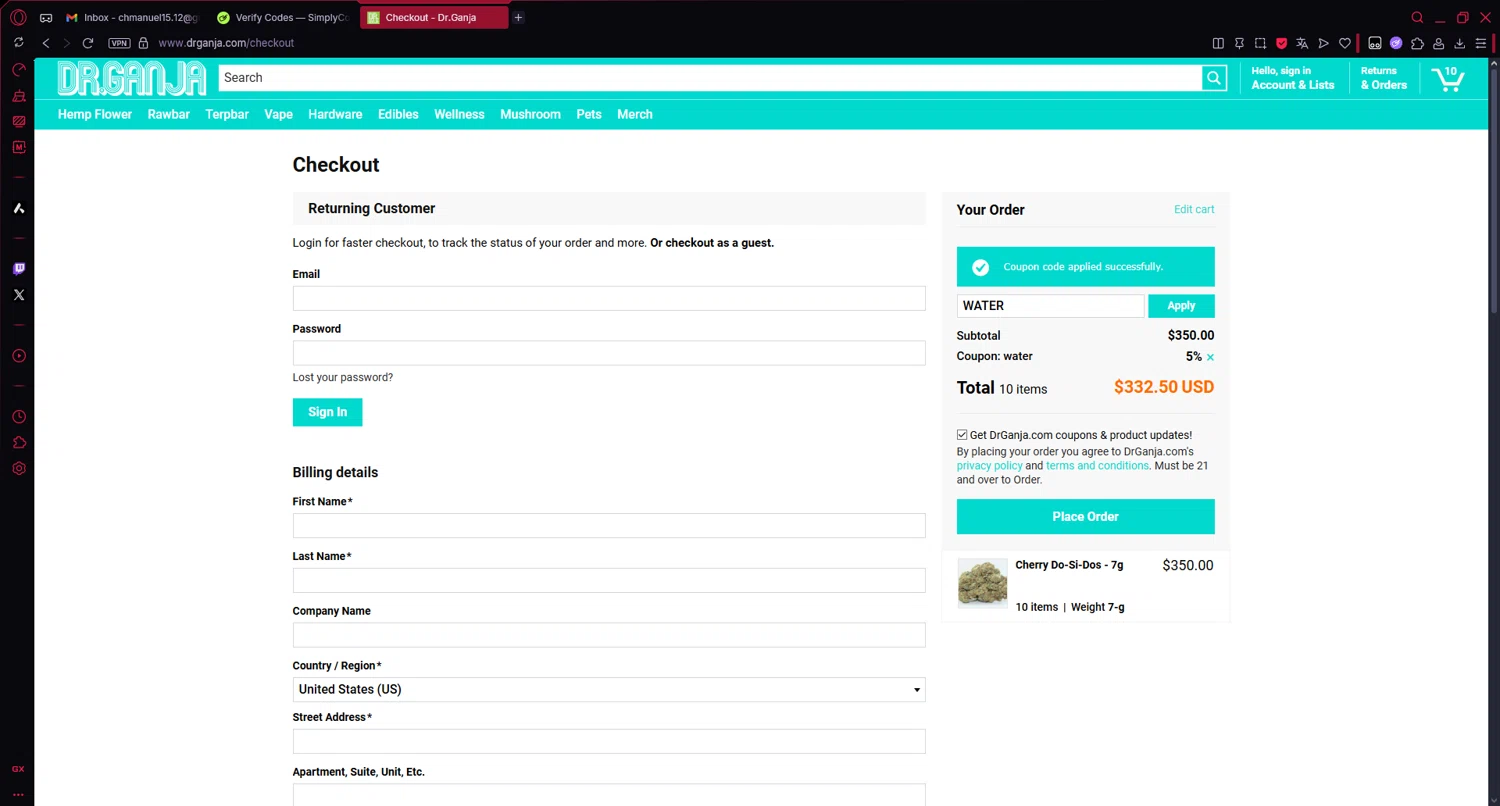Click Returns & Orders link
Image resolution: width=1500 pixels, height=806 pixels.
[1384, 78]
